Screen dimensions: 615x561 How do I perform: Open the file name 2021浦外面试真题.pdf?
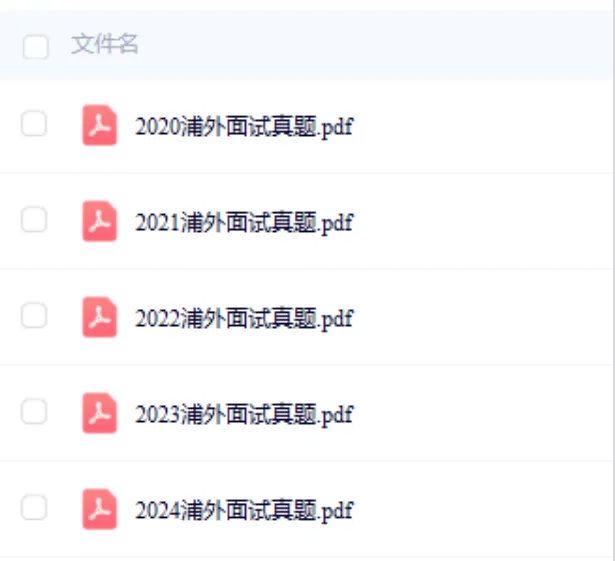(244, 222)
